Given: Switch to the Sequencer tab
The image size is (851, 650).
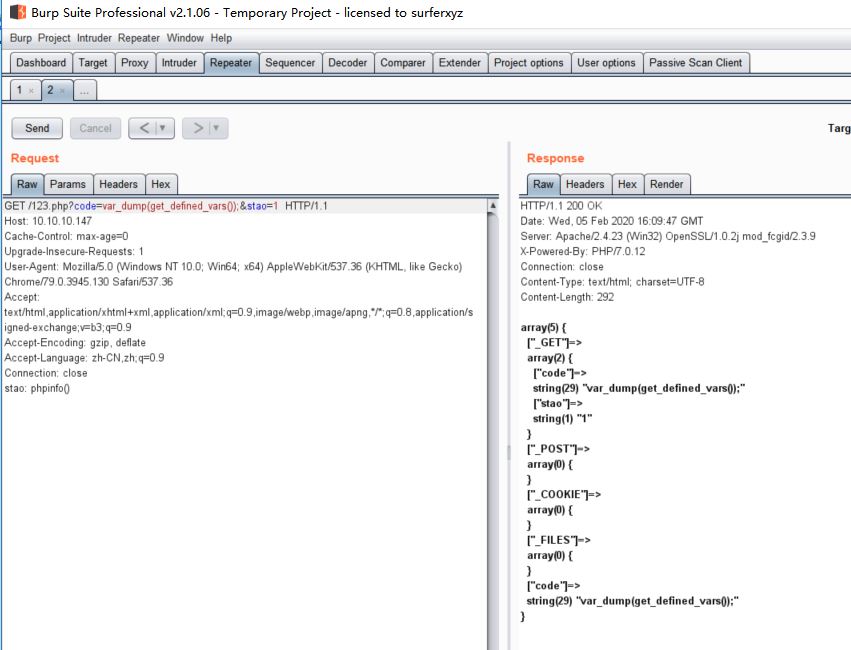Looking at the screenshot, I should (290, 63).
